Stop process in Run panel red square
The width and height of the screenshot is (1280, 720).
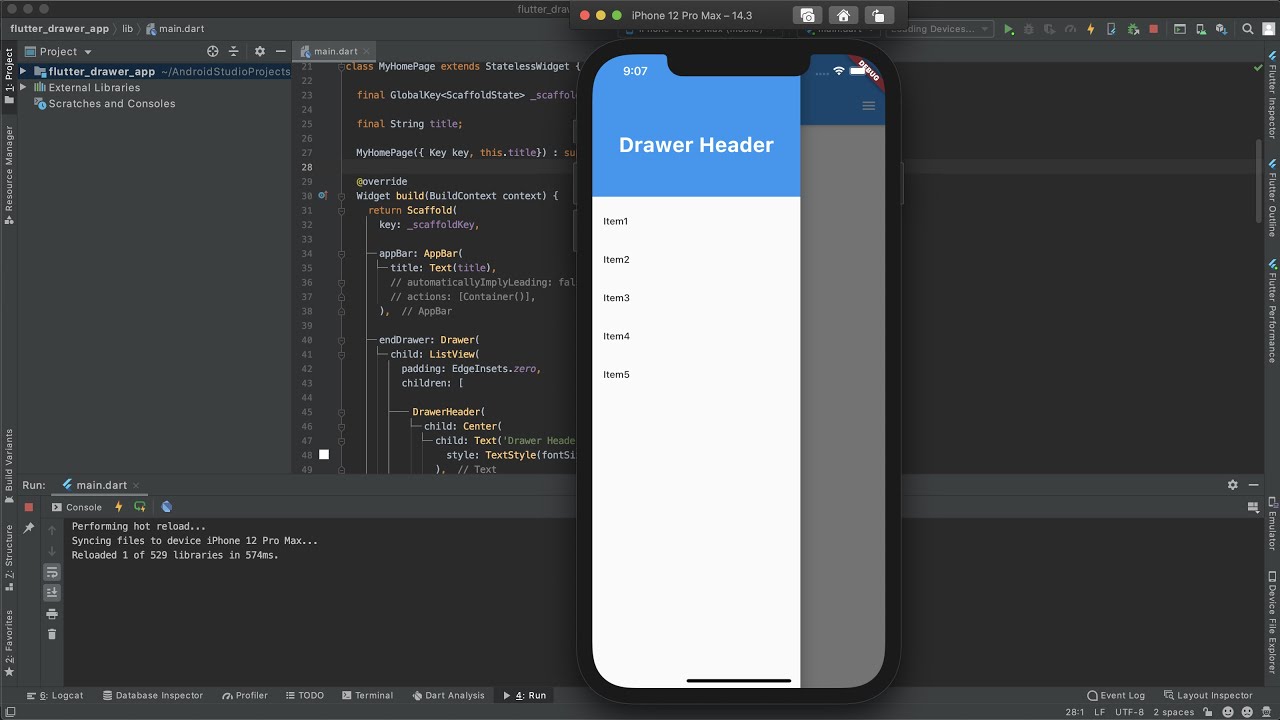click(x=29, y=507)
